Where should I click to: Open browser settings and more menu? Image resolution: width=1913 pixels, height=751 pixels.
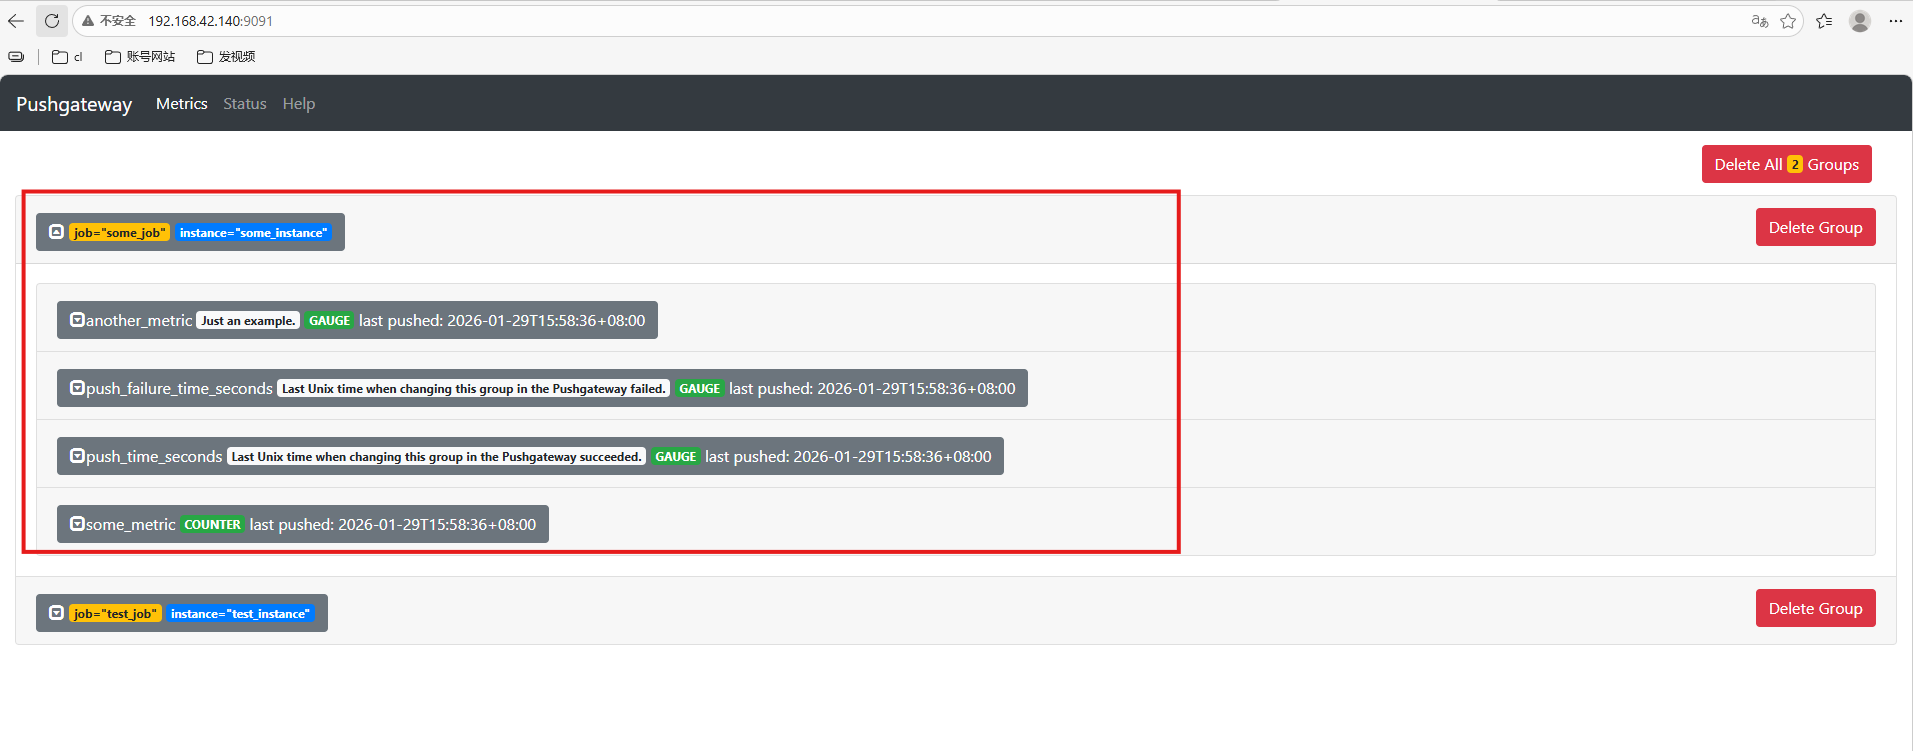click(1895, 21)
